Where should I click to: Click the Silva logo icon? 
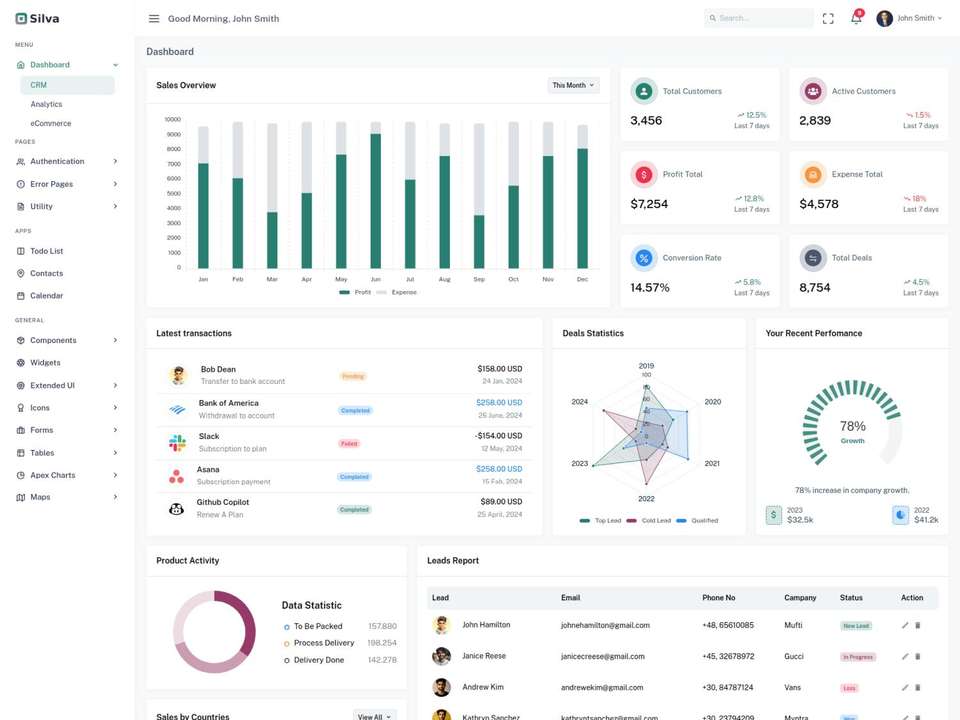tap(21, 18)
